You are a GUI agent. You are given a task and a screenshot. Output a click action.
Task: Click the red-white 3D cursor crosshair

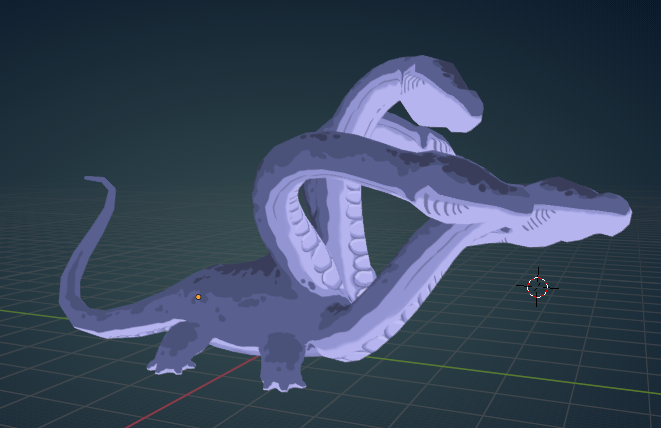coord(537,288)
